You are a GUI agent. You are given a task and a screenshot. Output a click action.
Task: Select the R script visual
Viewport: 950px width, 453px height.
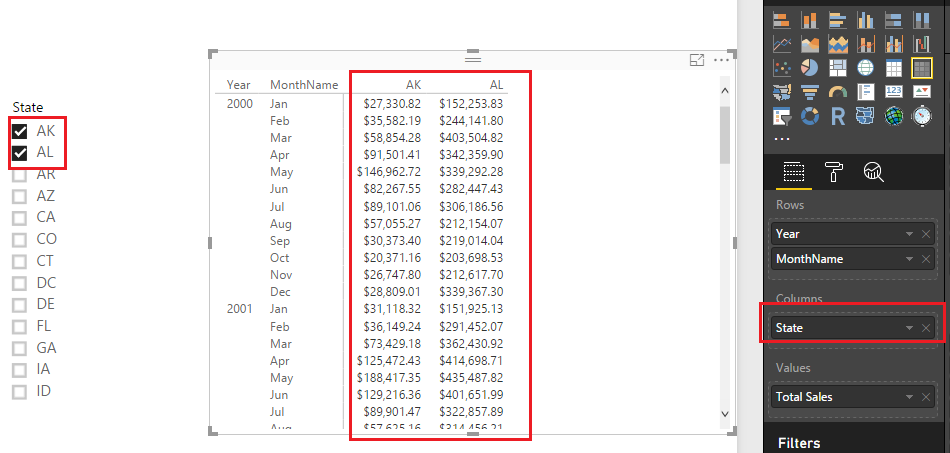(837, 115)
